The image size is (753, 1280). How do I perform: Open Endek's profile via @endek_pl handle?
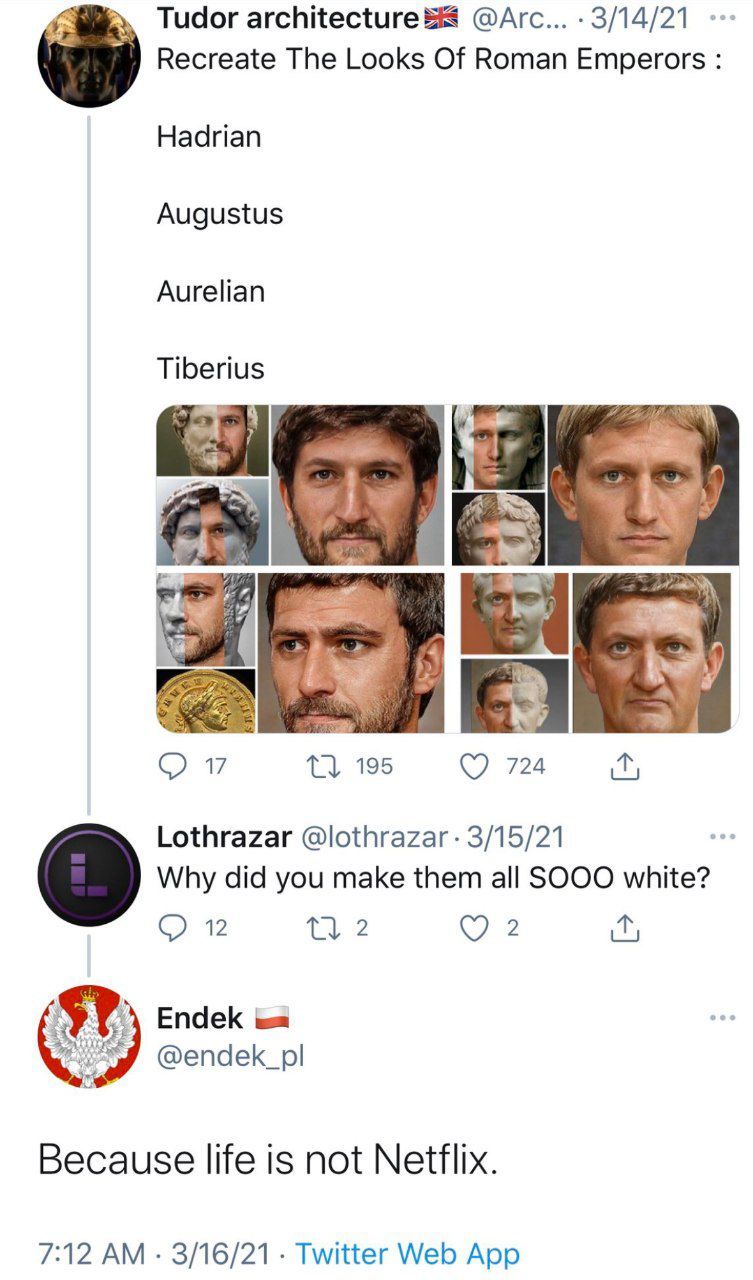pyautogui.click(x=230, y=1056)
